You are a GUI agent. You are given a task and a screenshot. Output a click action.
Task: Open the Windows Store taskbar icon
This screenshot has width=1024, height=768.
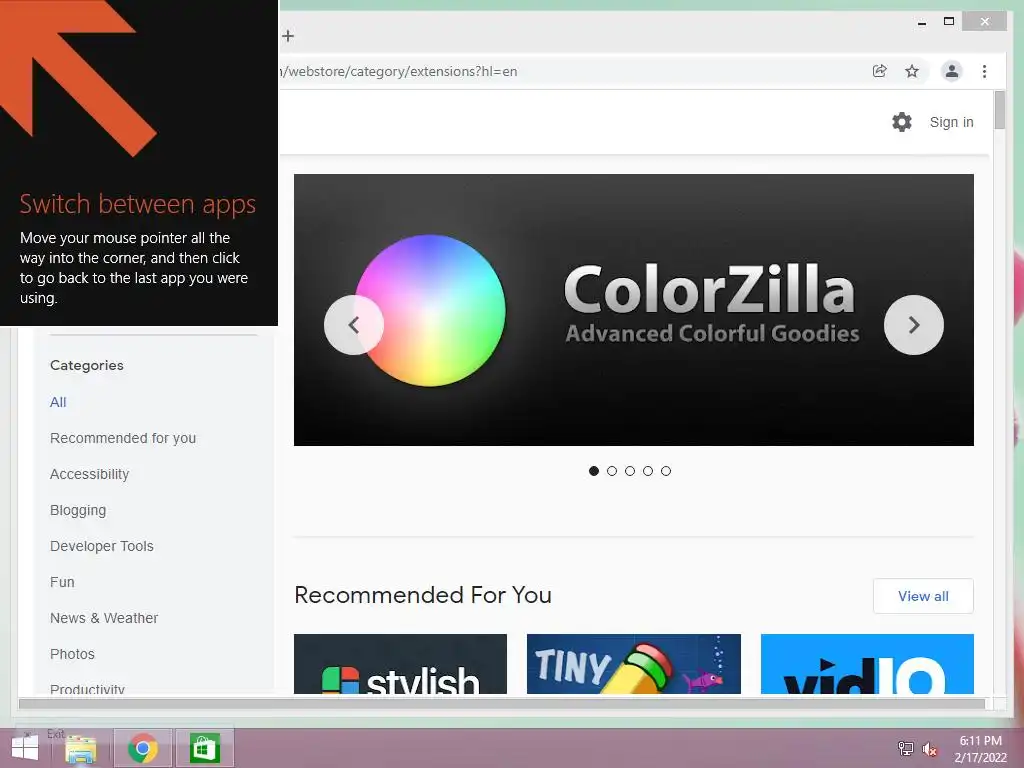(204, 748)
